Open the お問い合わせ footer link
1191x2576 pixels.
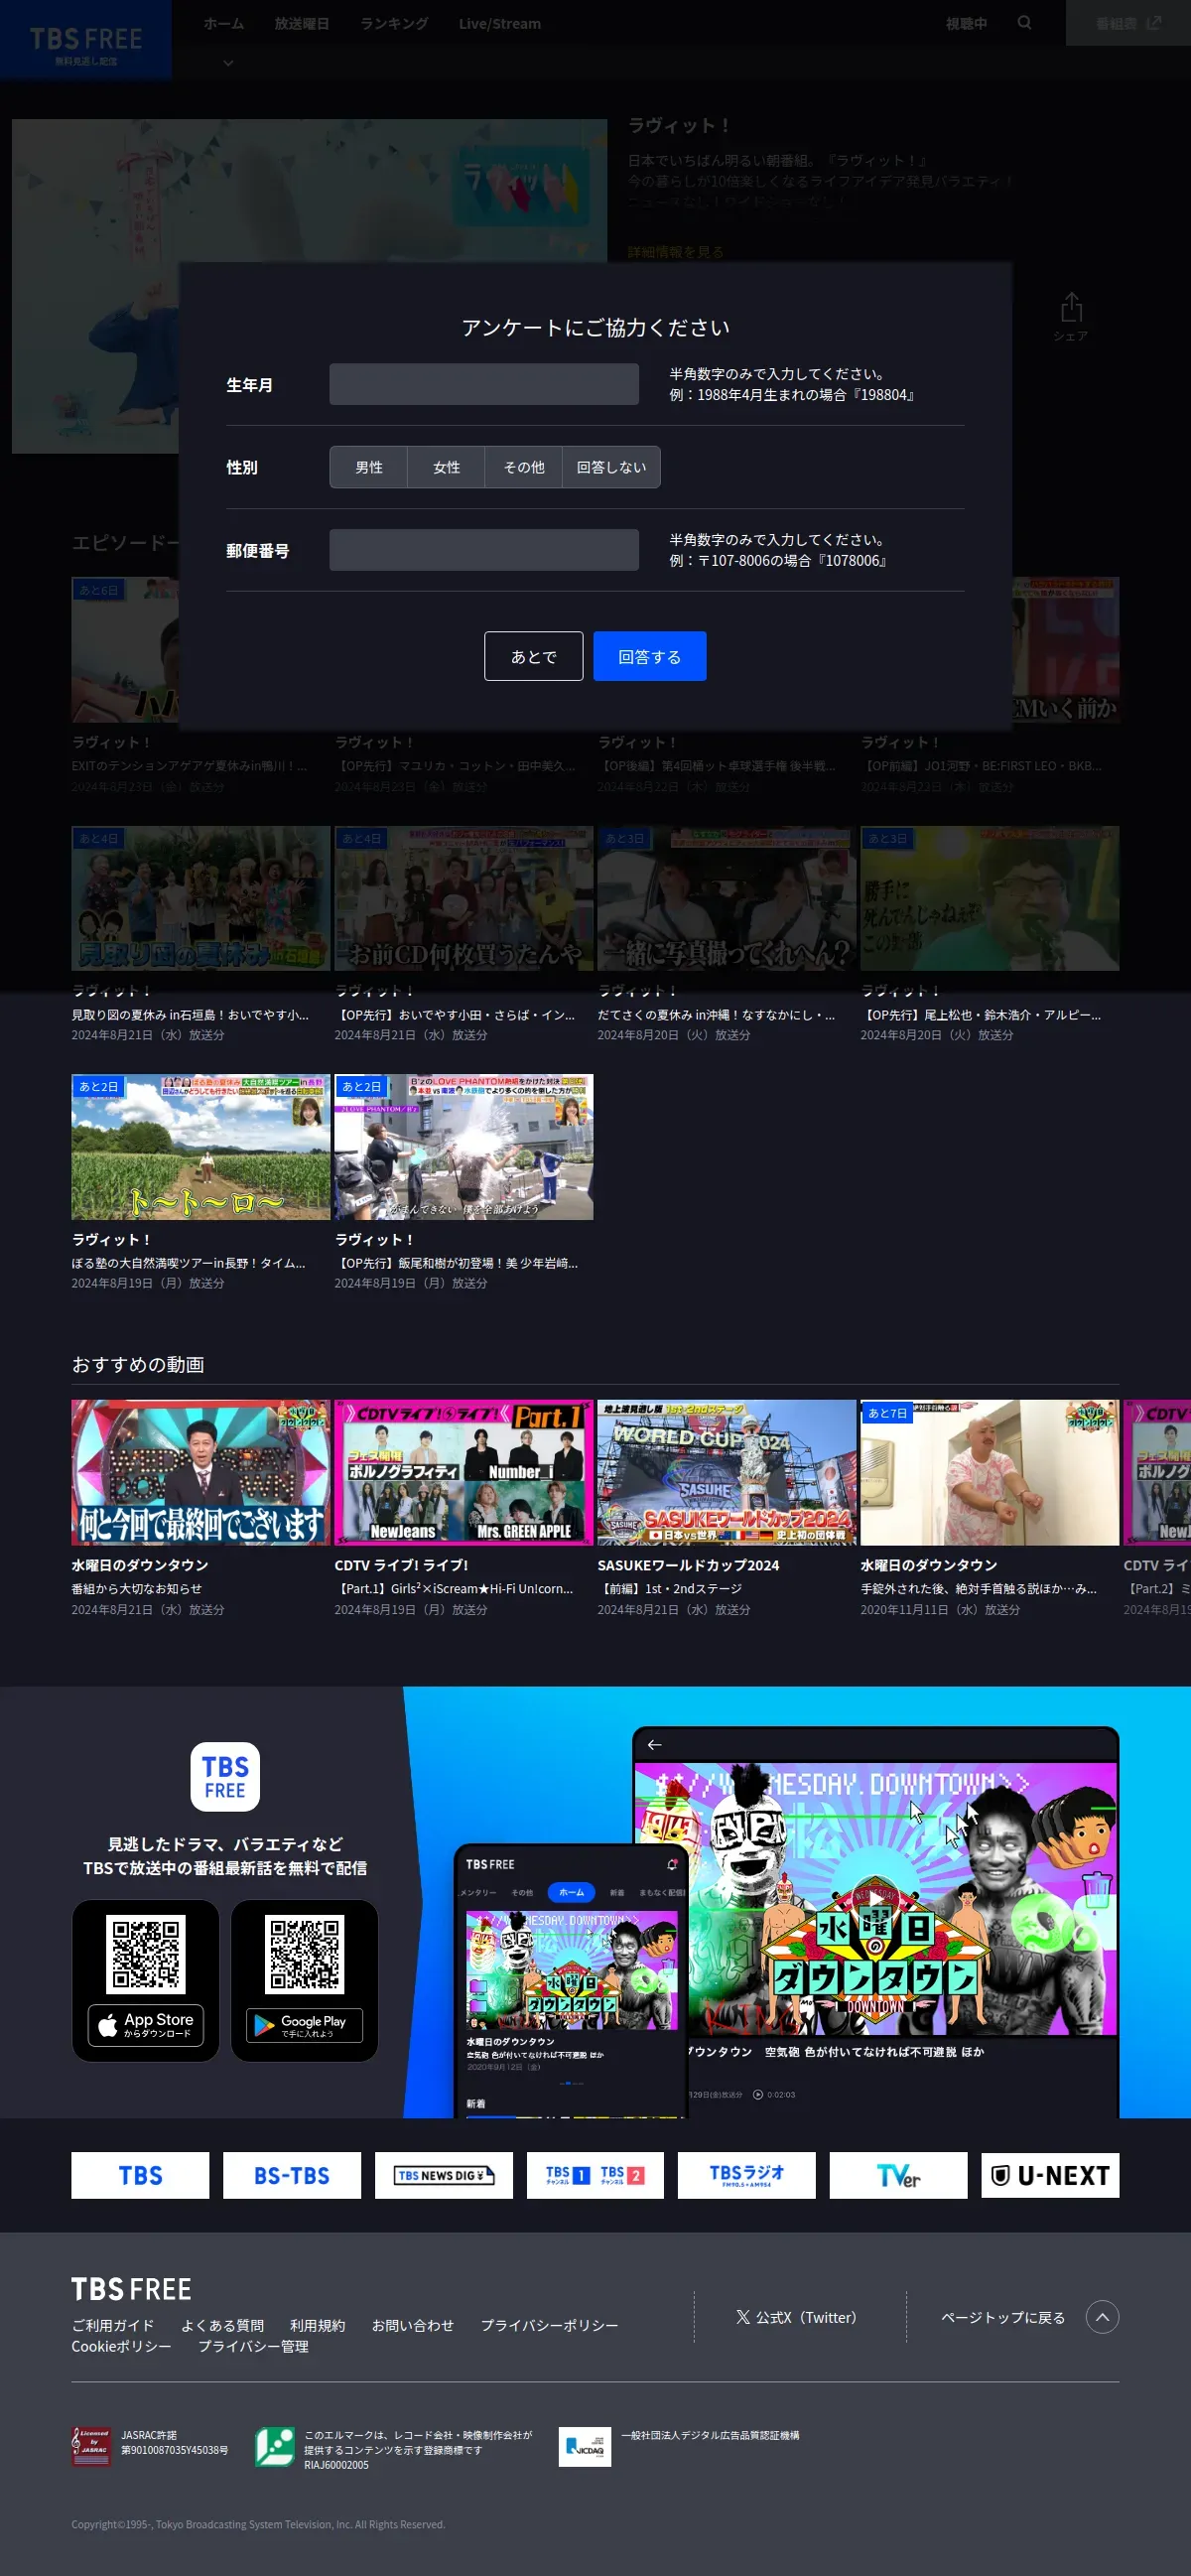pyautogui.click(x=413, y=2325)
